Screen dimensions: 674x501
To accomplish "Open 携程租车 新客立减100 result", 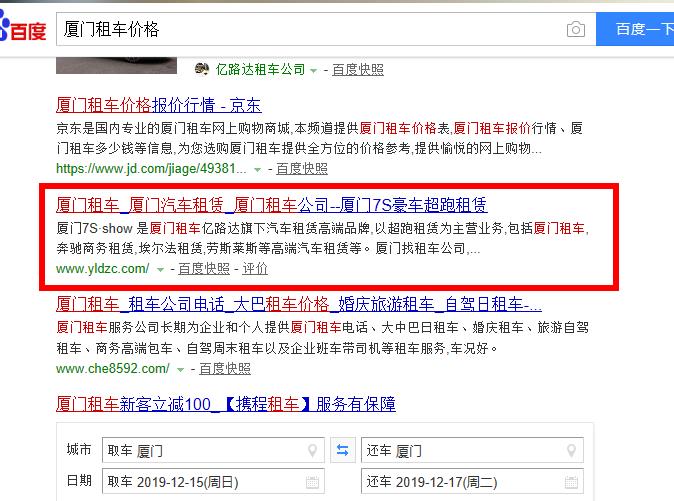I will click(x=226, y=404).
